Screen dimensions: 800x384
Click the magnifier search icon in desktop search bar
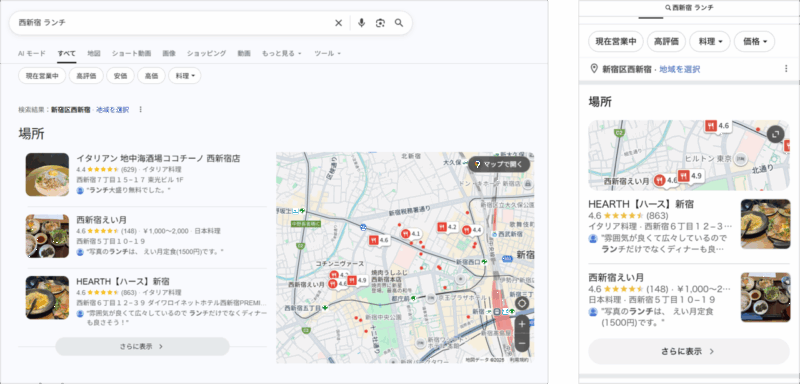click(x=399, y=23)
